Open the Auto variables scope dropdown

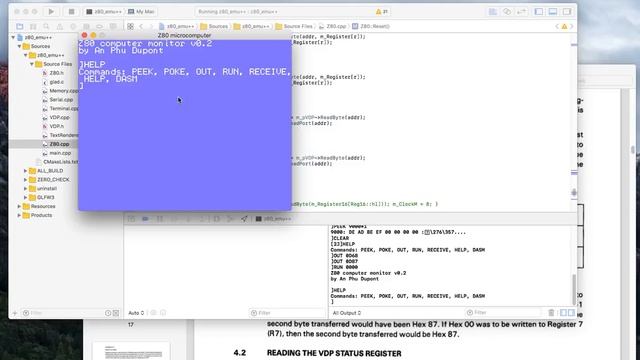[136, 313]
